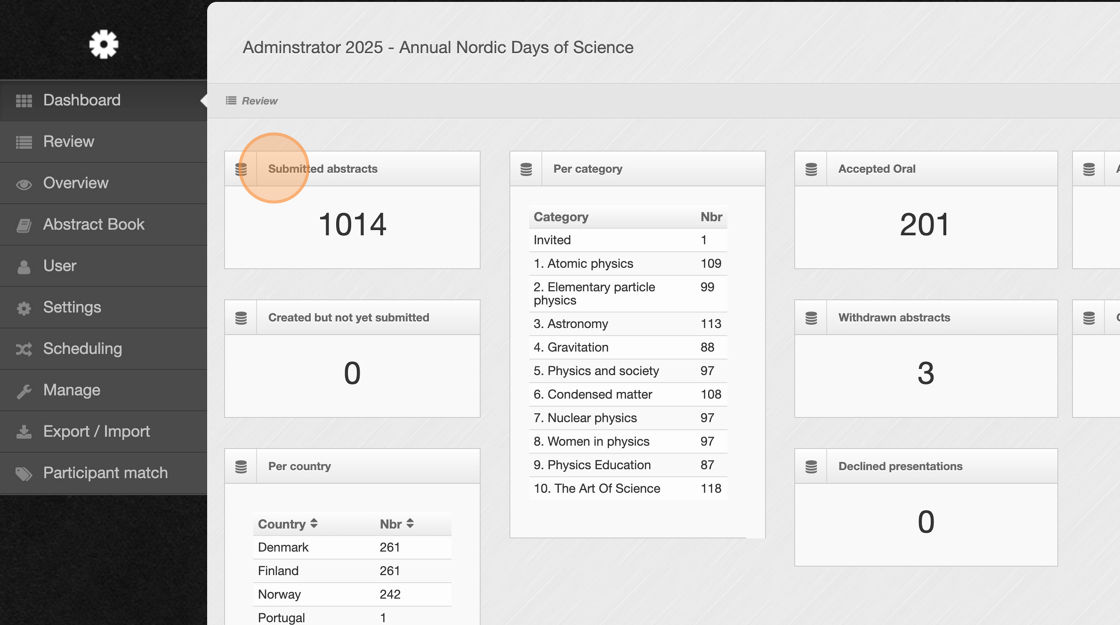Open Abstract Book page
1120x625 pixels.
click(x=104, y=225)
